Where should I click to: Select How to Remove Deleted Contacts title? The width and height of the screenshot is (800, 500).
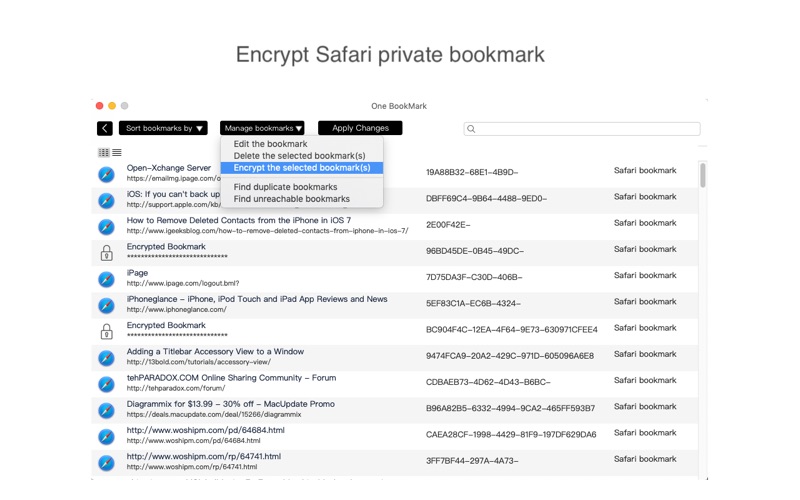(x=239, y=220)
